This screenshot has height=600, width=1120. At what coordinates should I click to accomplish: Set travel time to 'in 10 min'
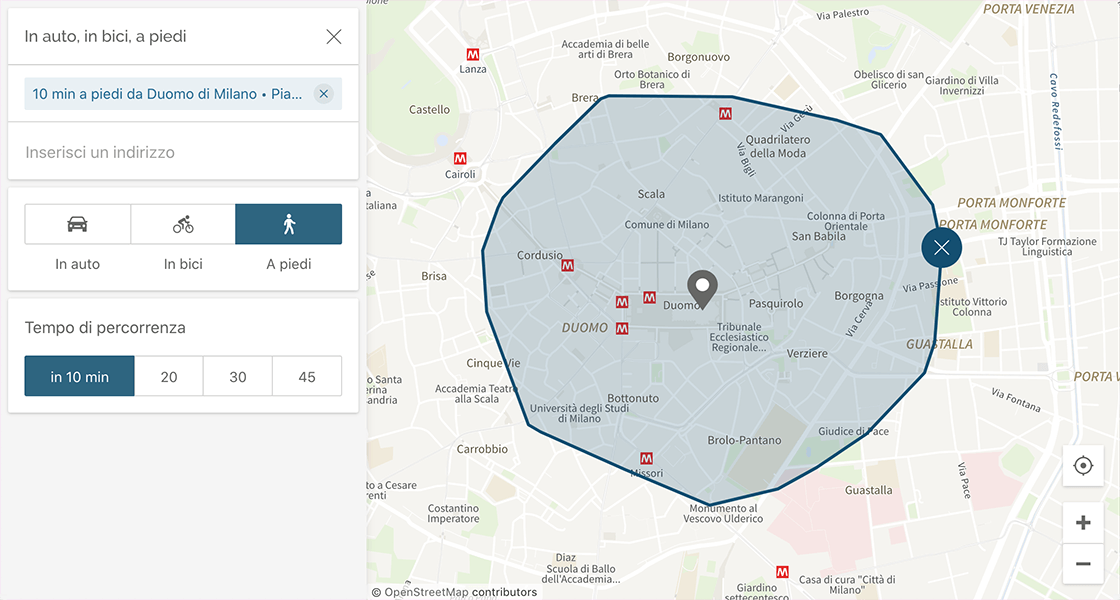click(79, 376)
